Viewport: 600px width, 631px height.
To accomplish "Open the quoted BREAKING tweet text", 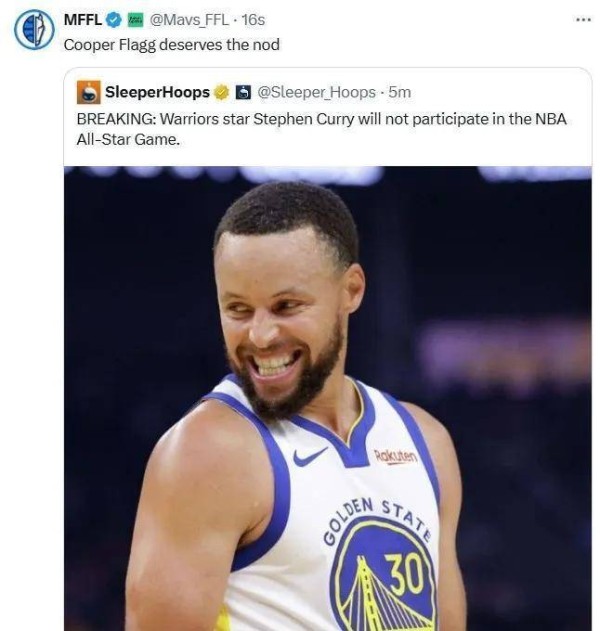I will pos(320,129).
